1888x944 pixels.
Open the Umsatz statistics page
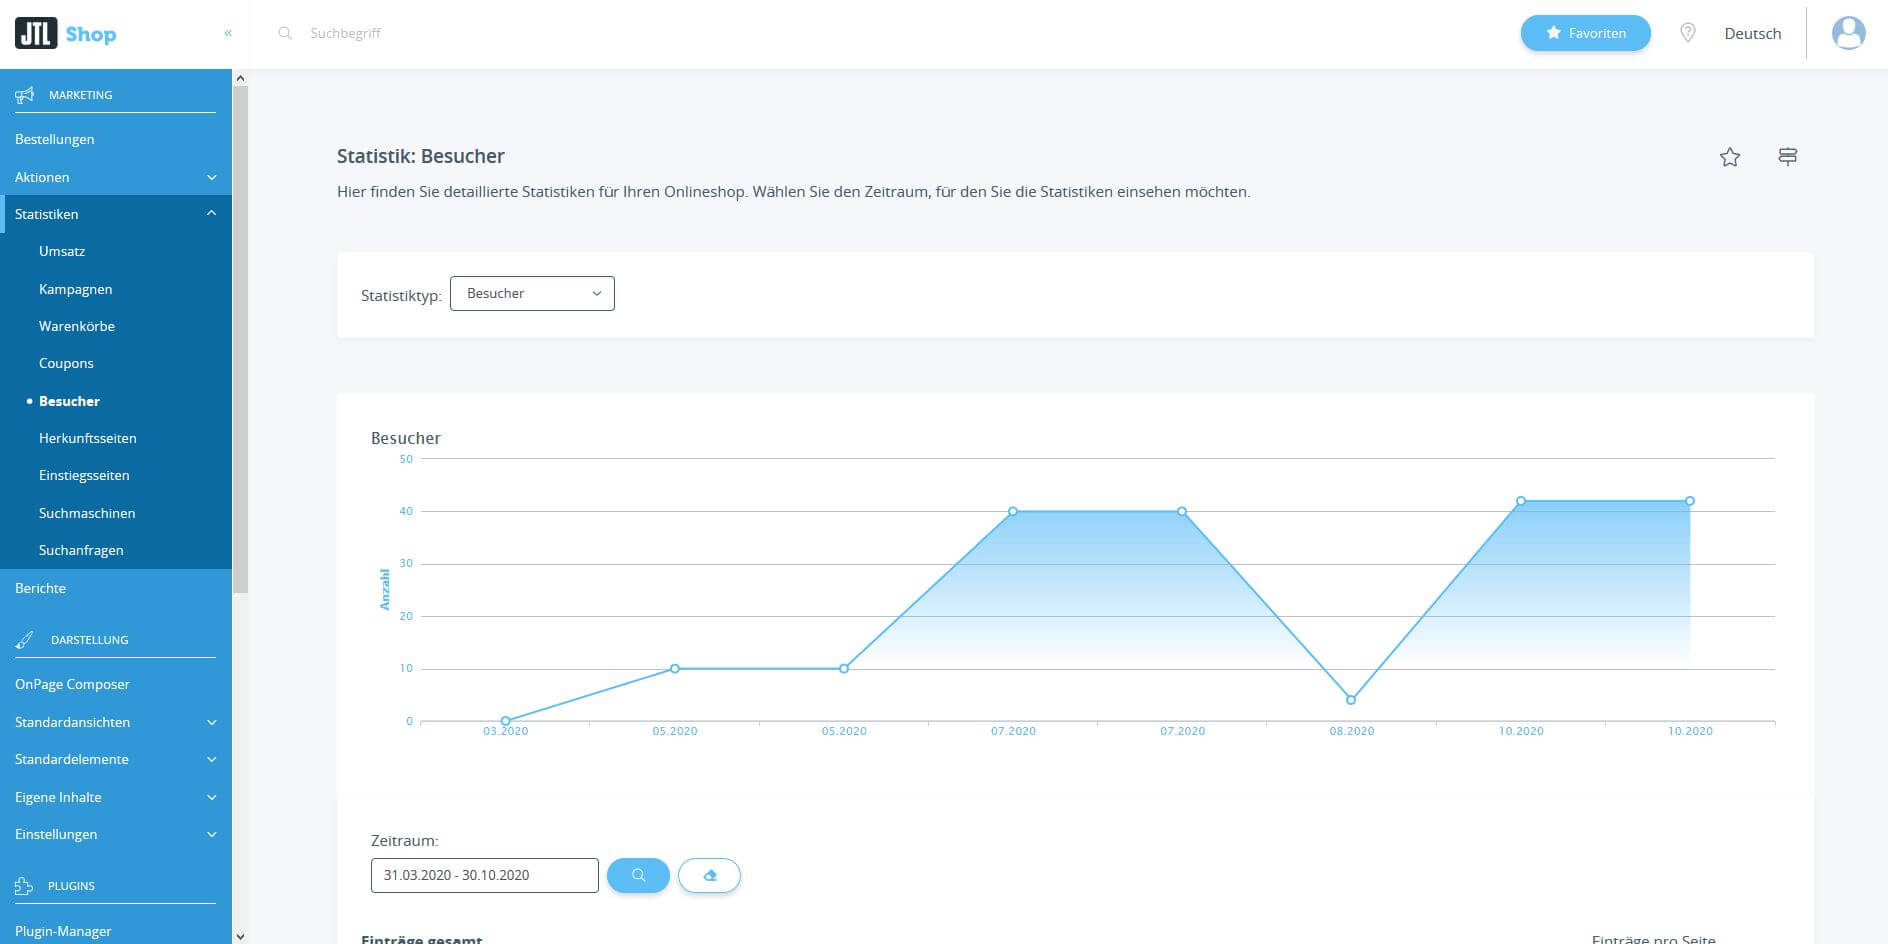click(62, 251)
